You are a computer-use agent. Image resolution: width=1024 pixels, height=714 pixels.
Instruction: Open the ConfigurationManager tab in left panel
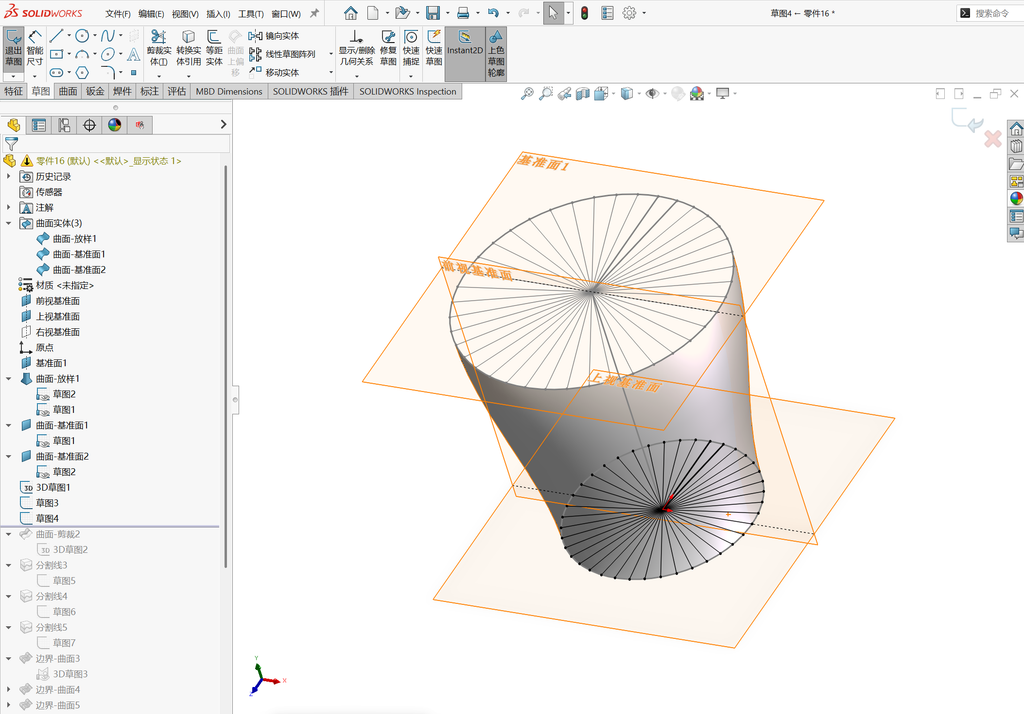(x=64, y=125)
